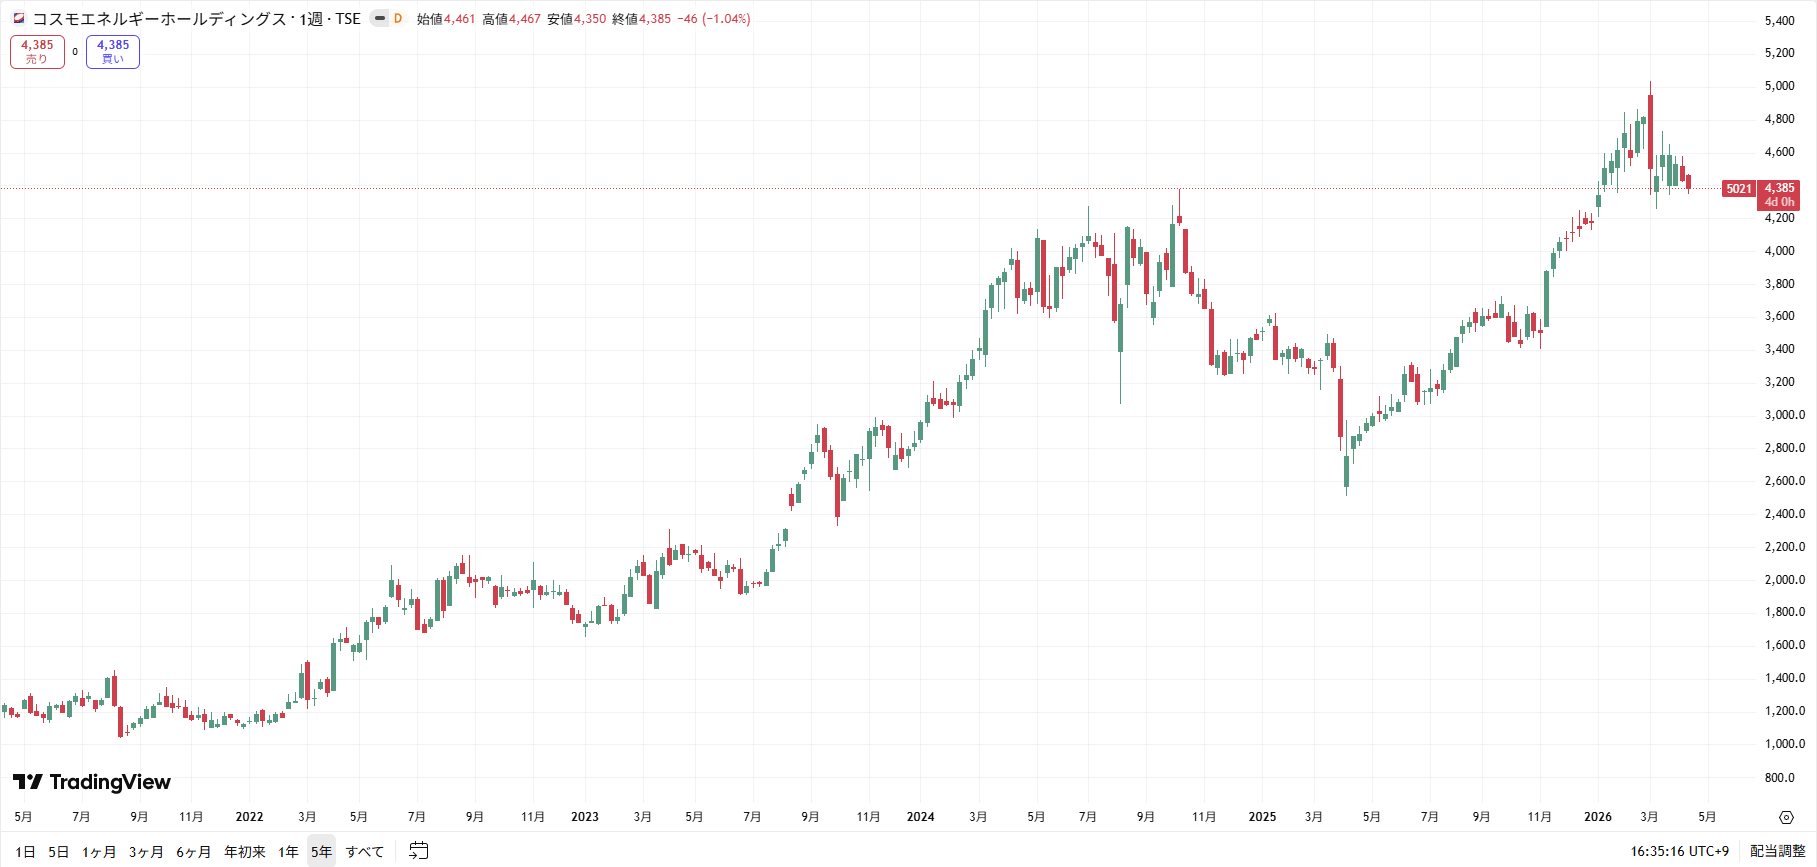This screenshot has width=1817, height=867.
Task: Toggle the 配当調整 dividend adjustment
Action: tap(1777, 851)
